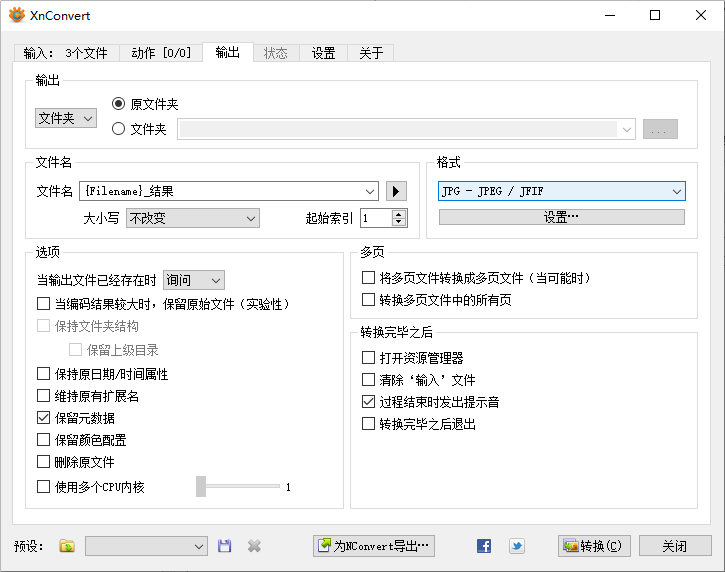Click the browse folder '...' button
The image size is (725, 572).
(x=660, y=129)
